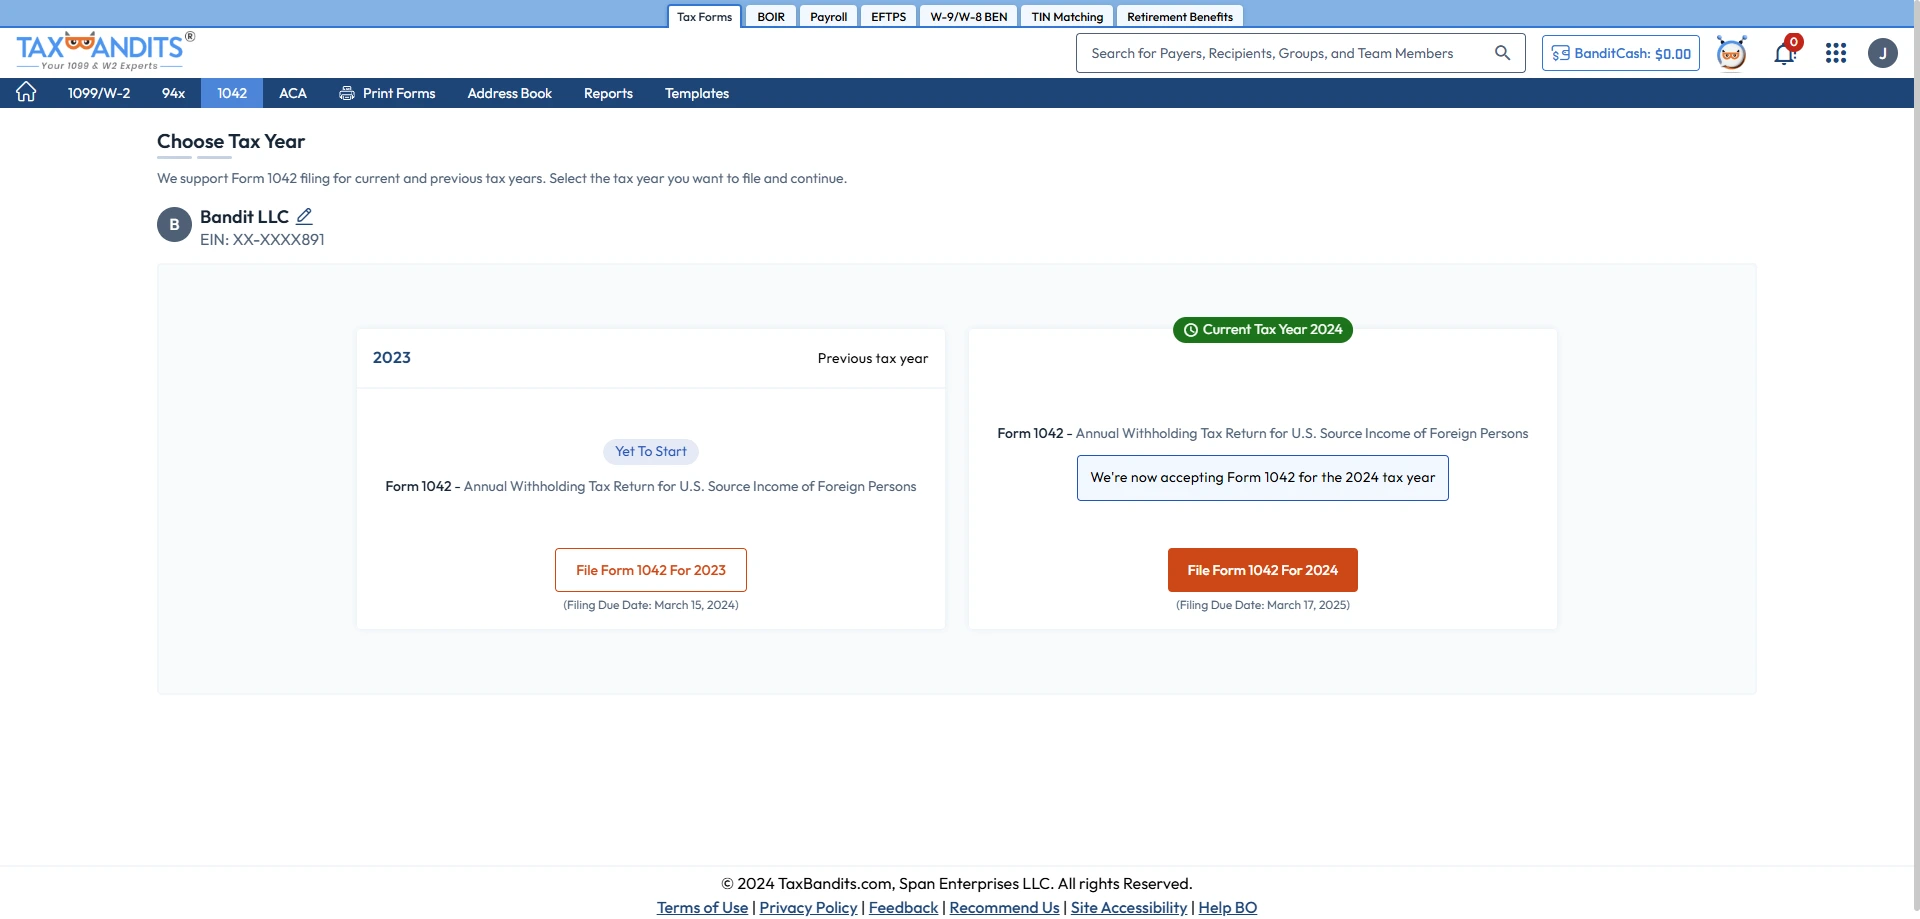The width and height of the screenshot is (1920, 919).
Task: Switch to TIN Matching tab
Action: coord(1067,17)
